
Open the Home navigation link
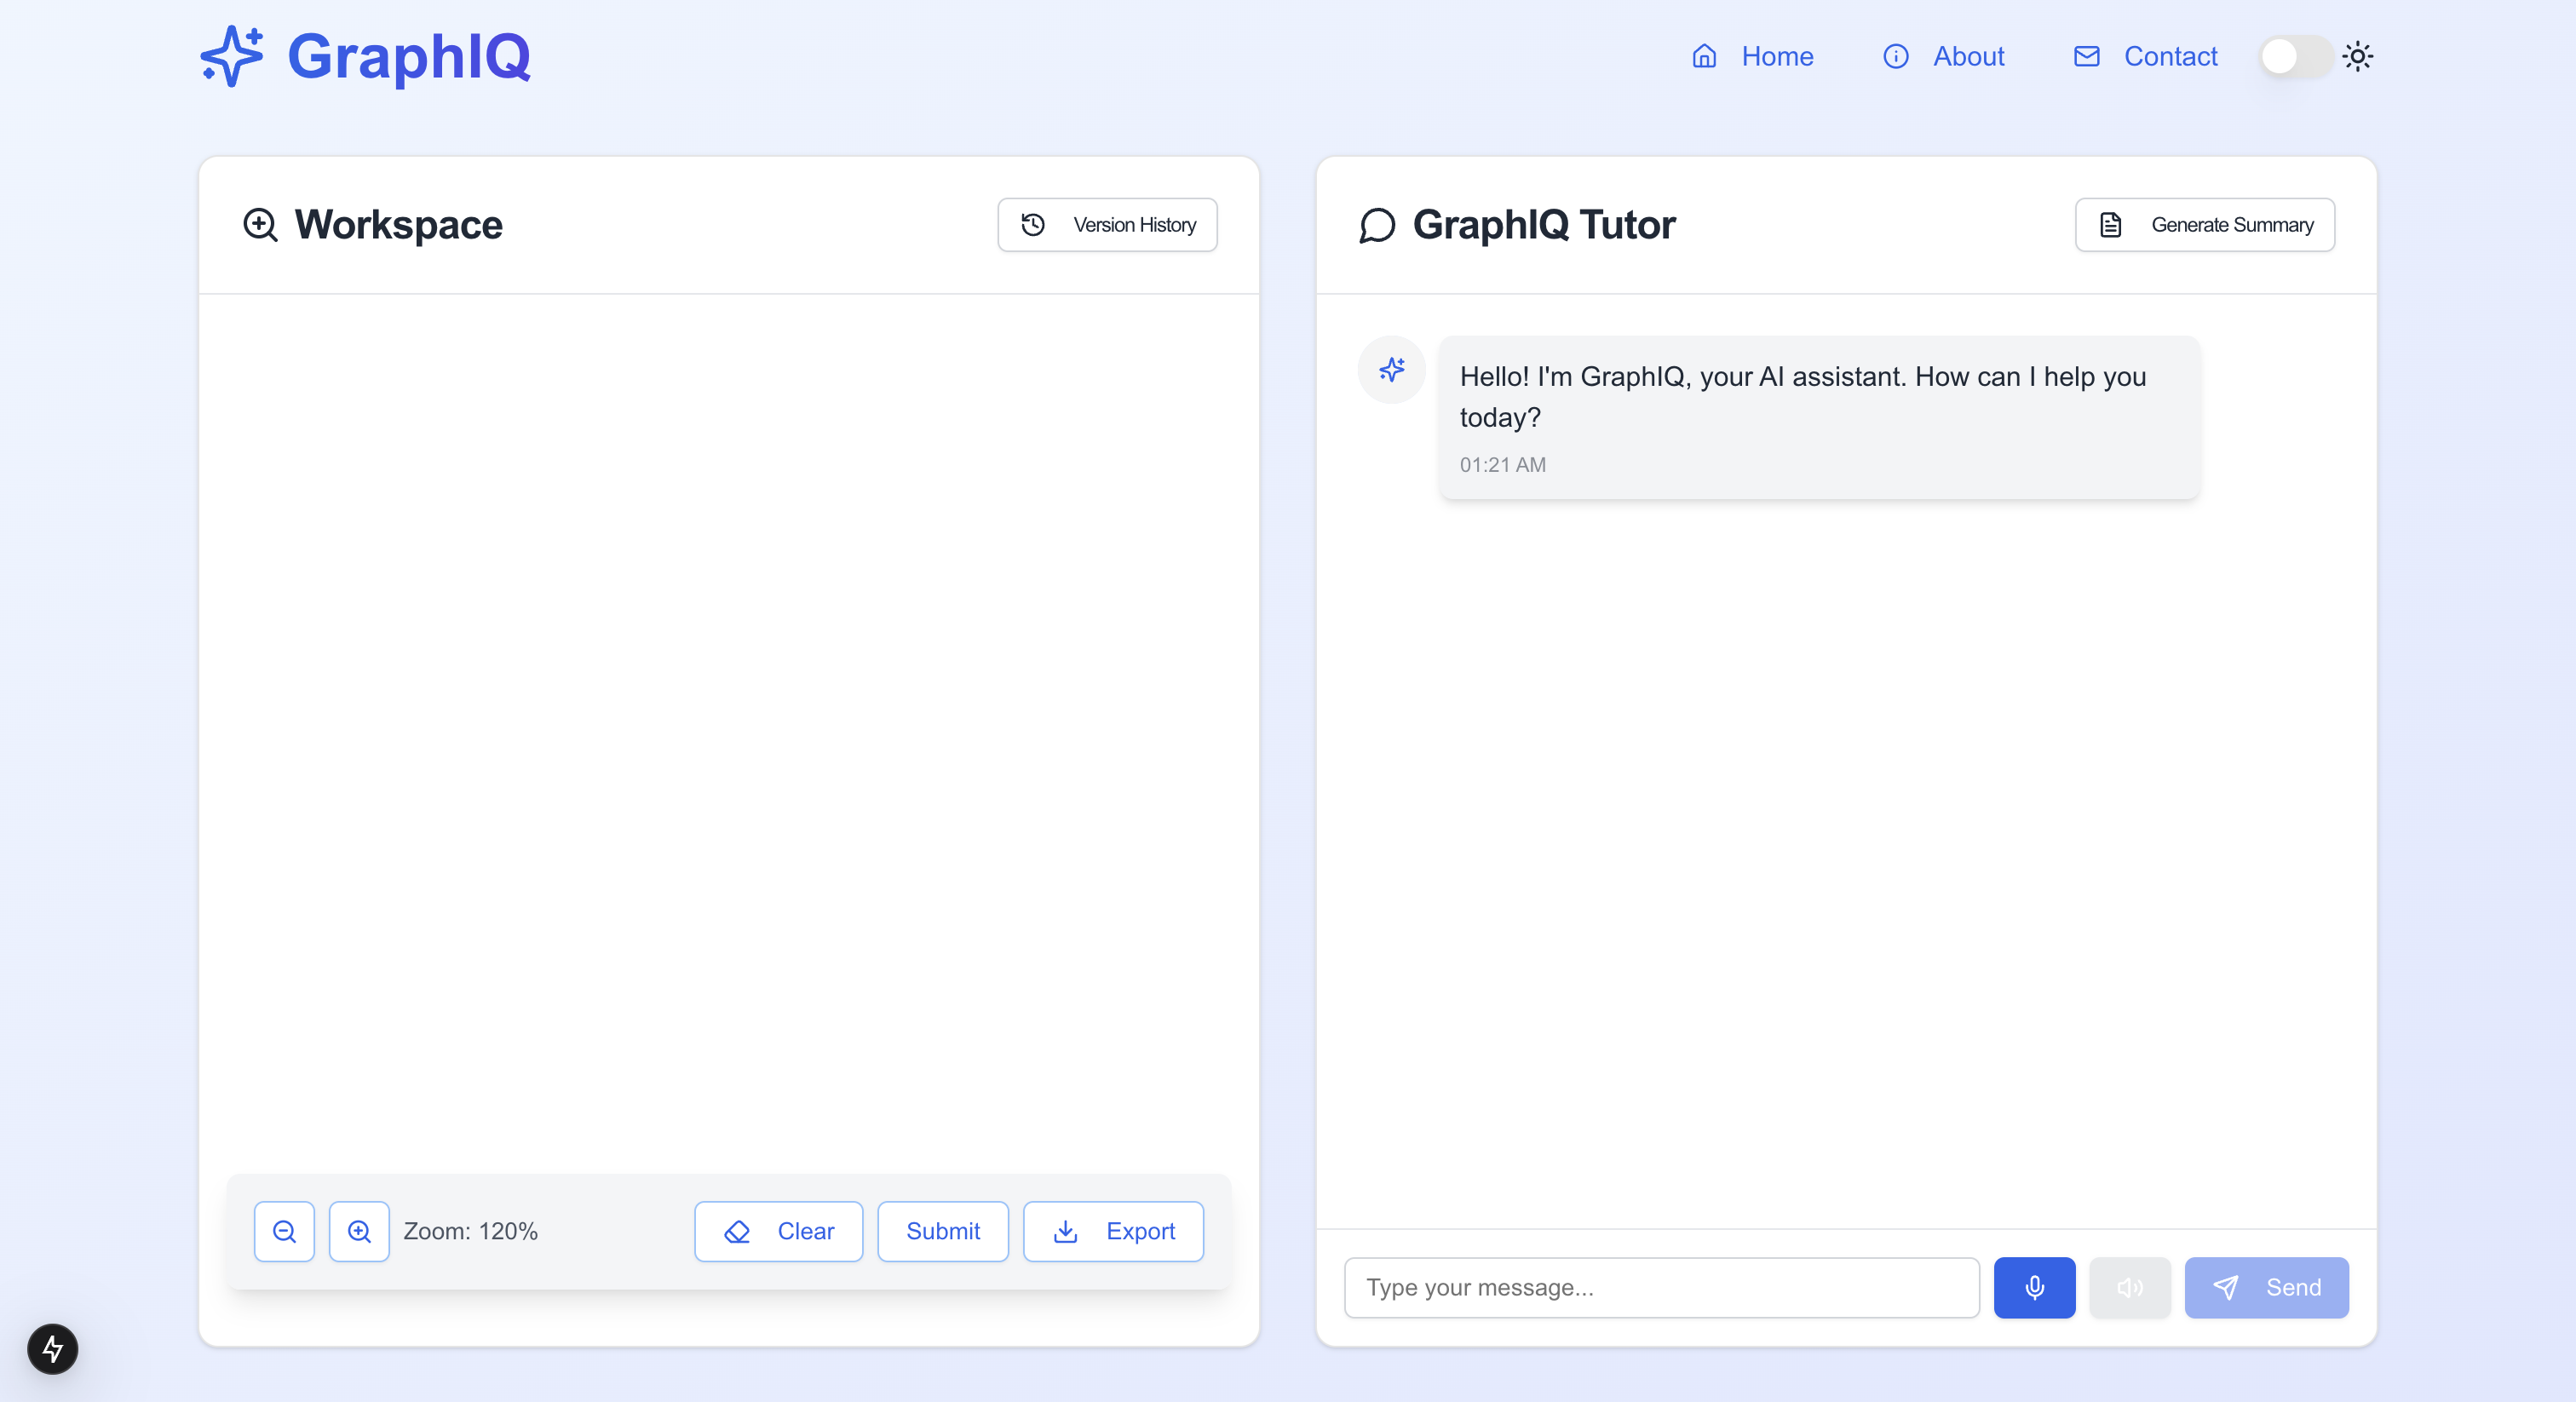[1752, 56]
